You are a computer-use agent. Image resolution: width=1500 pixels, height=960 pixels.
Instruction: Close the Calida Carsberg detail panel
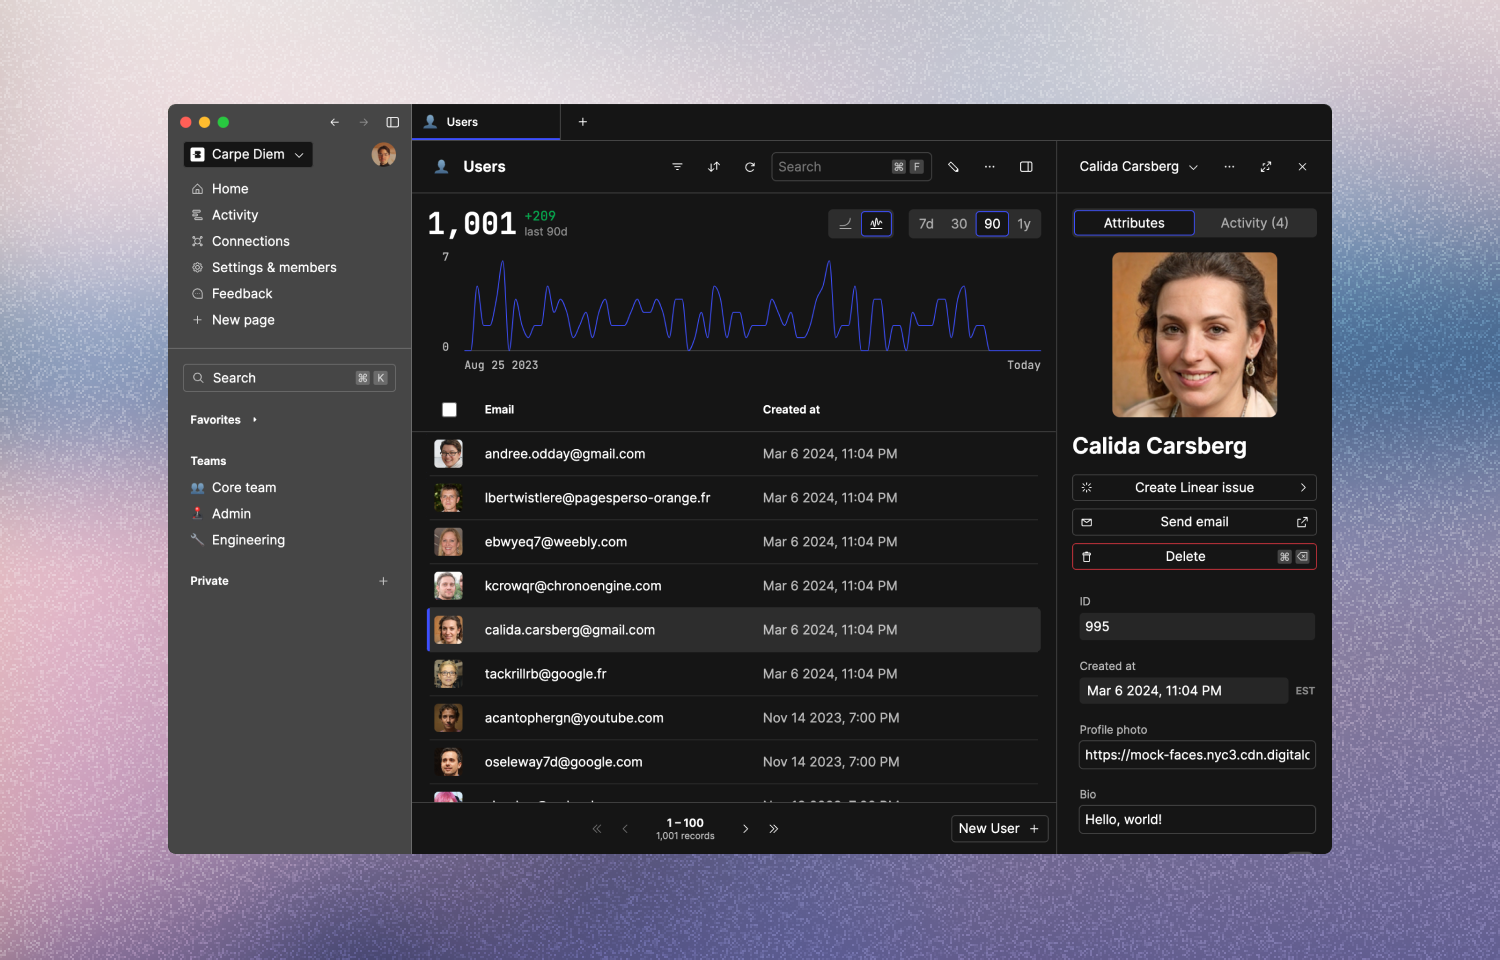(1302, 167)
